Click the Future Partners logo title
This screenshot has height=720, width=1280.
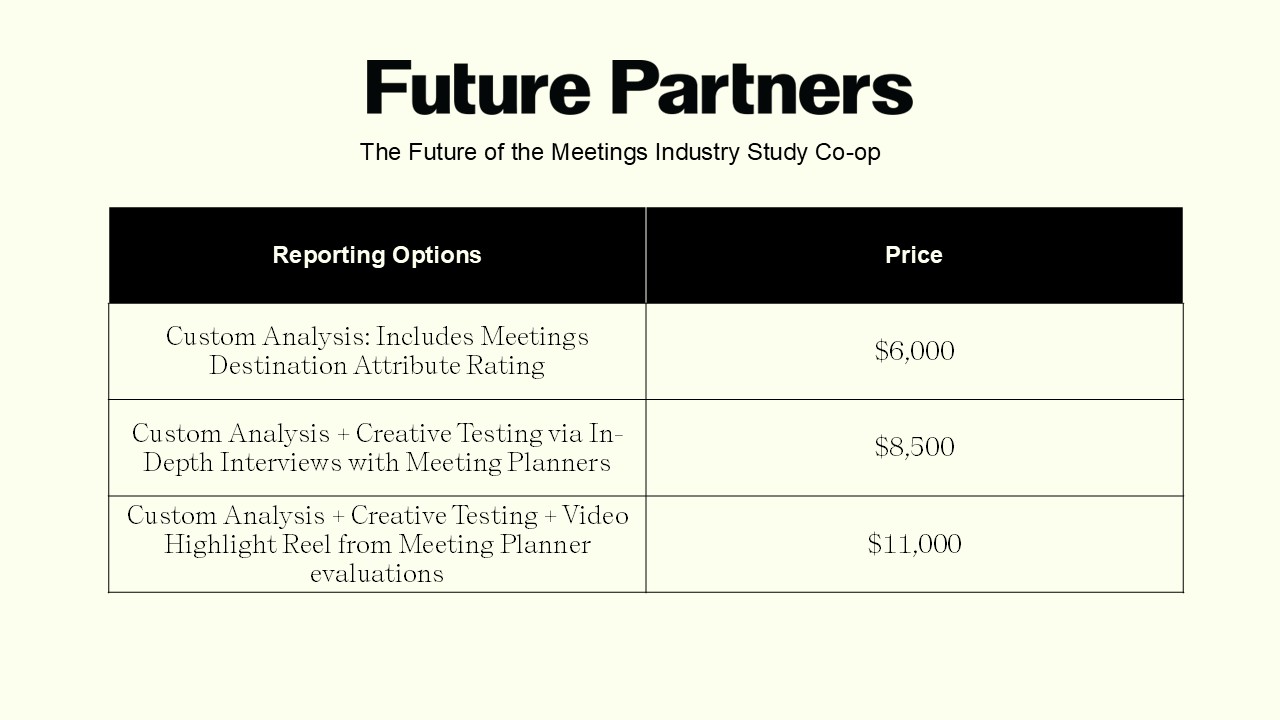[x=639, y=88]
